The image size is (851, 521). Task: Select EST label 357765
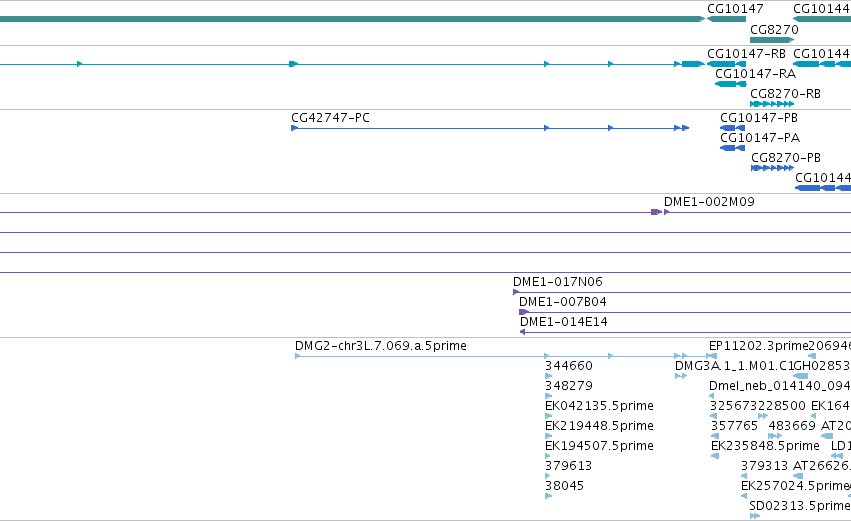click(x=734, y=426)
